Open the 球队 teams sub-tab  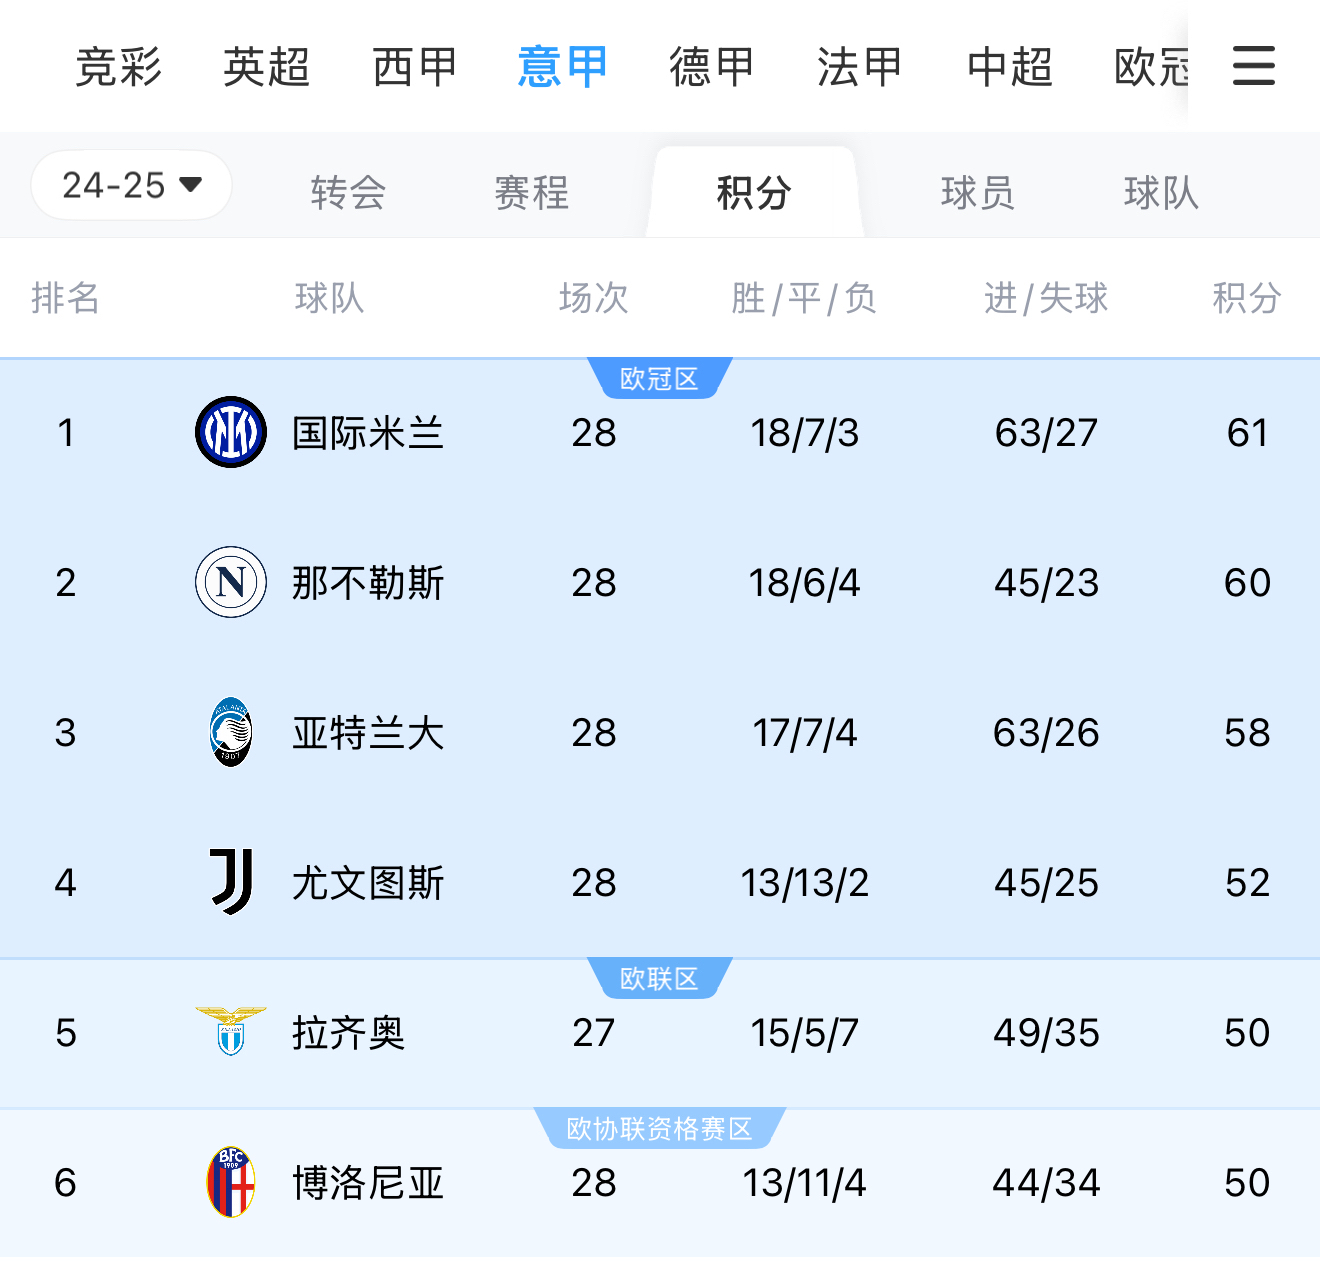click(x=1160, y=192)
